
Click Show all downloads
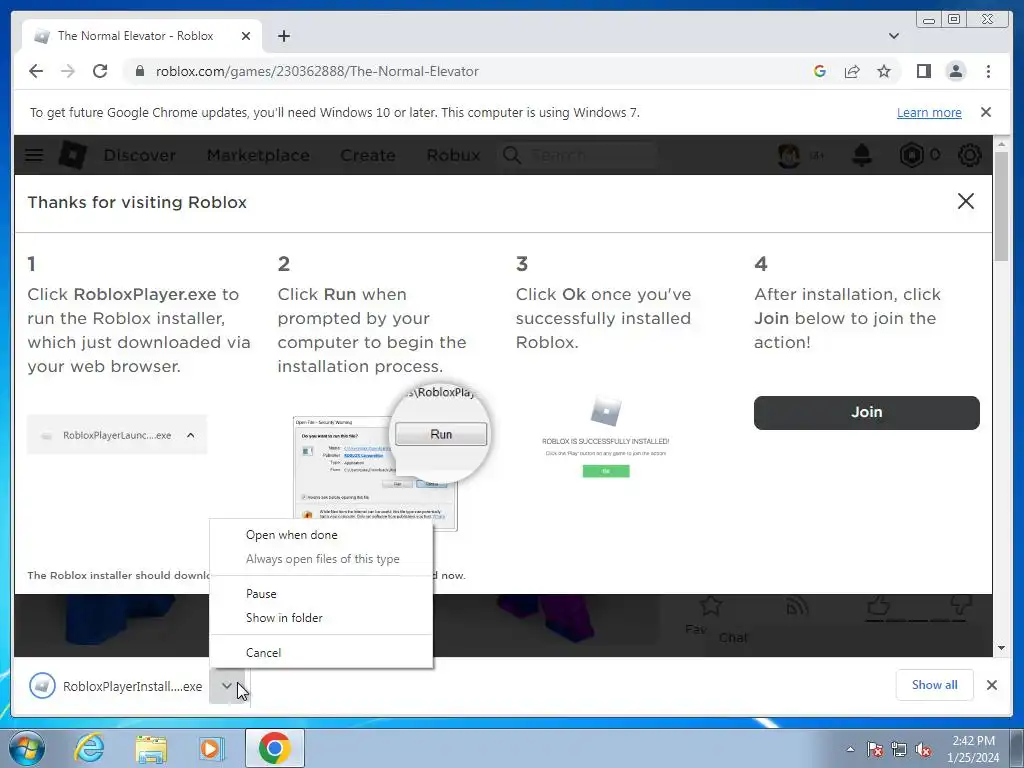935,684
